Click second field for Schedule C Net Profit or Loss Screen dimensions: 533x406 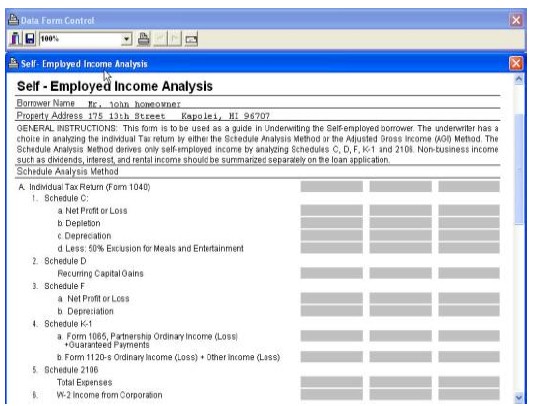[400, 210]
